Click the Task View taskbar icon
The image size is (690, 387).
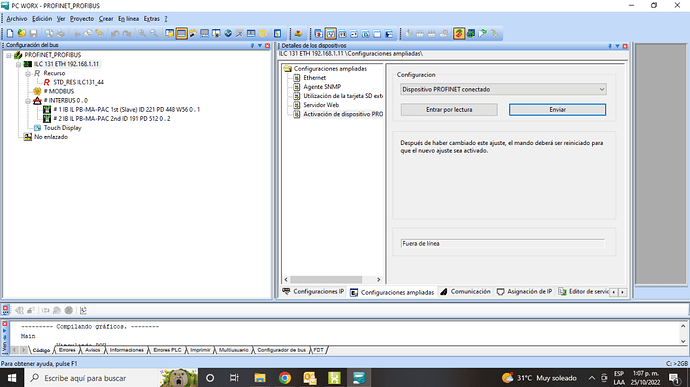click(234, 378)
